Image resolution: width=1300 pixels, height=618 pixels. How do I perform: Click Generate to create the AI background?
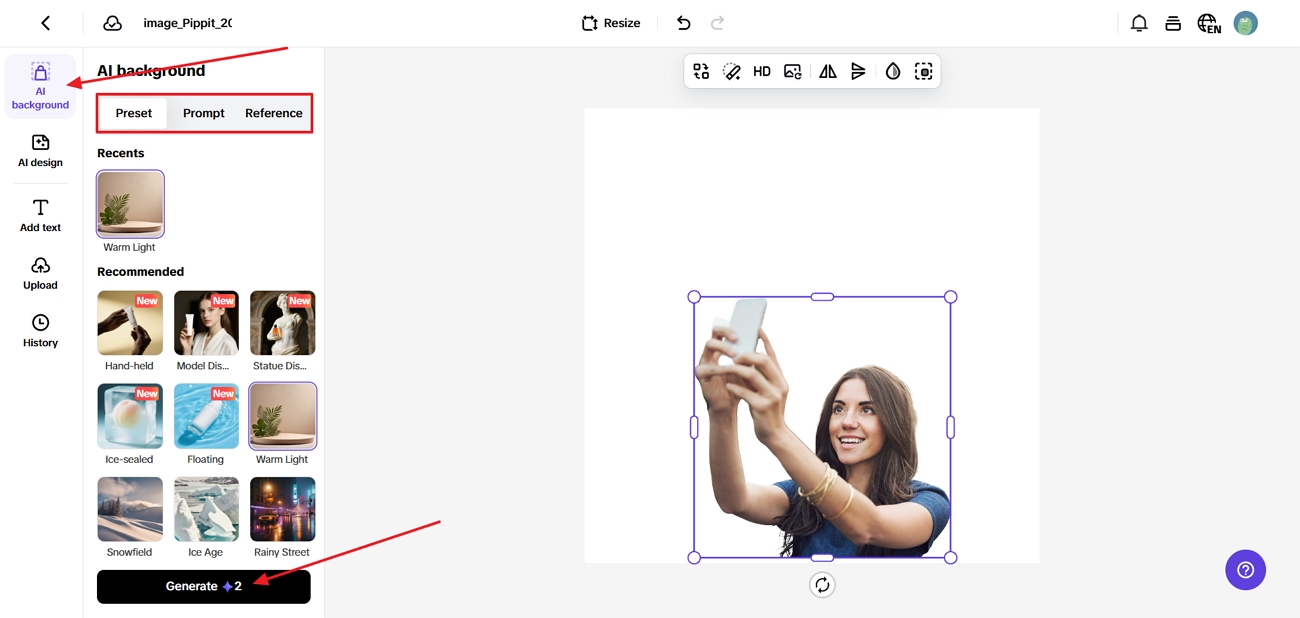pyautogui.click(x=203, y=587)
